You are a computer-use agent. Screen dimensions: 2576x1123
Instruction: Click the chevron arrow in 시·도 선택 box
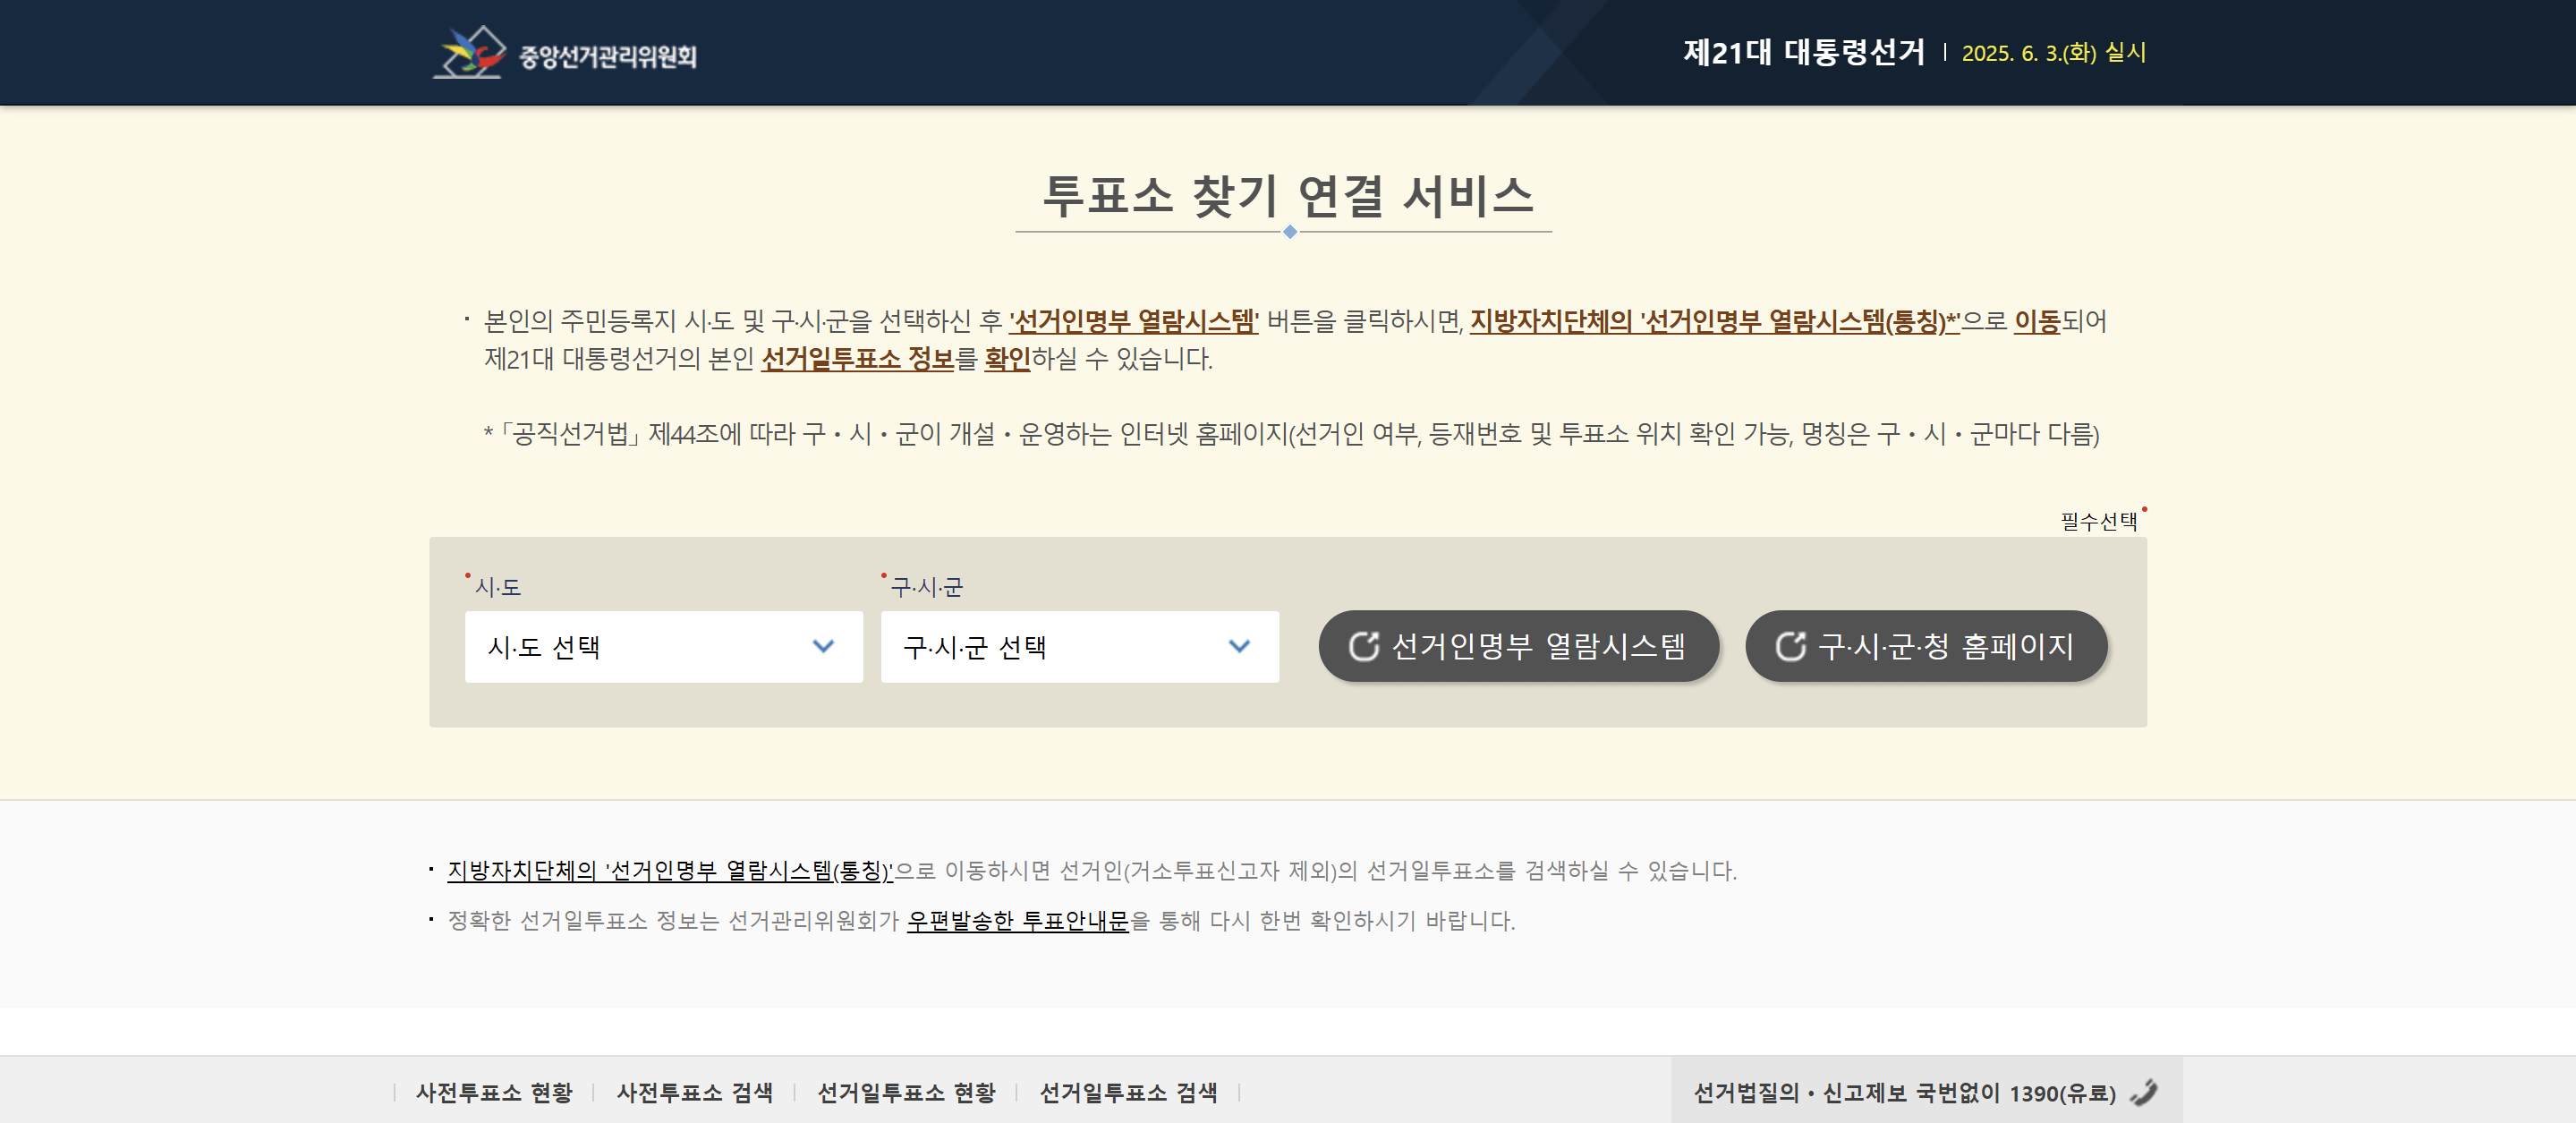click(823, 647)
